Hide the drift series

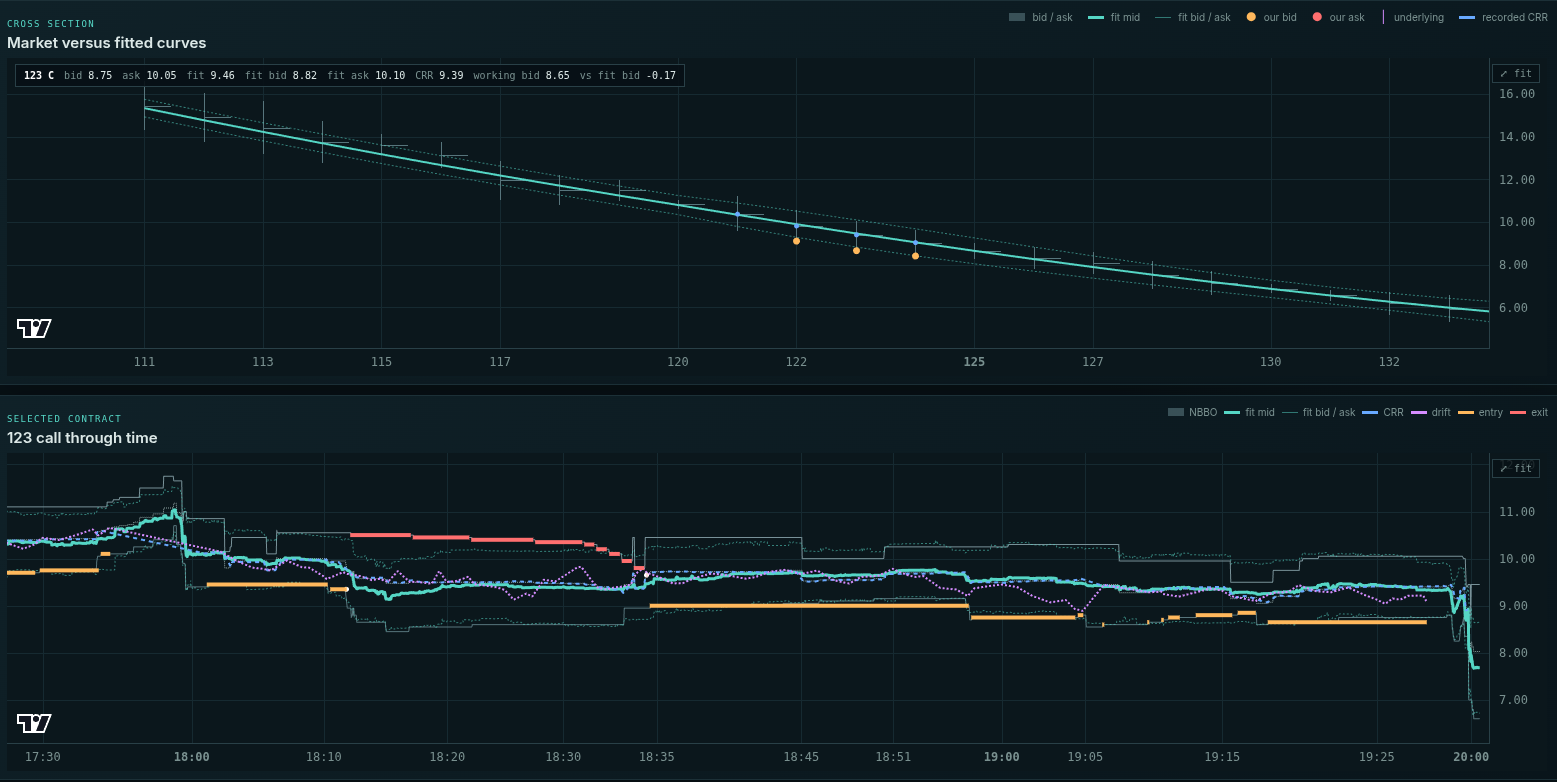pos(1430,412)
